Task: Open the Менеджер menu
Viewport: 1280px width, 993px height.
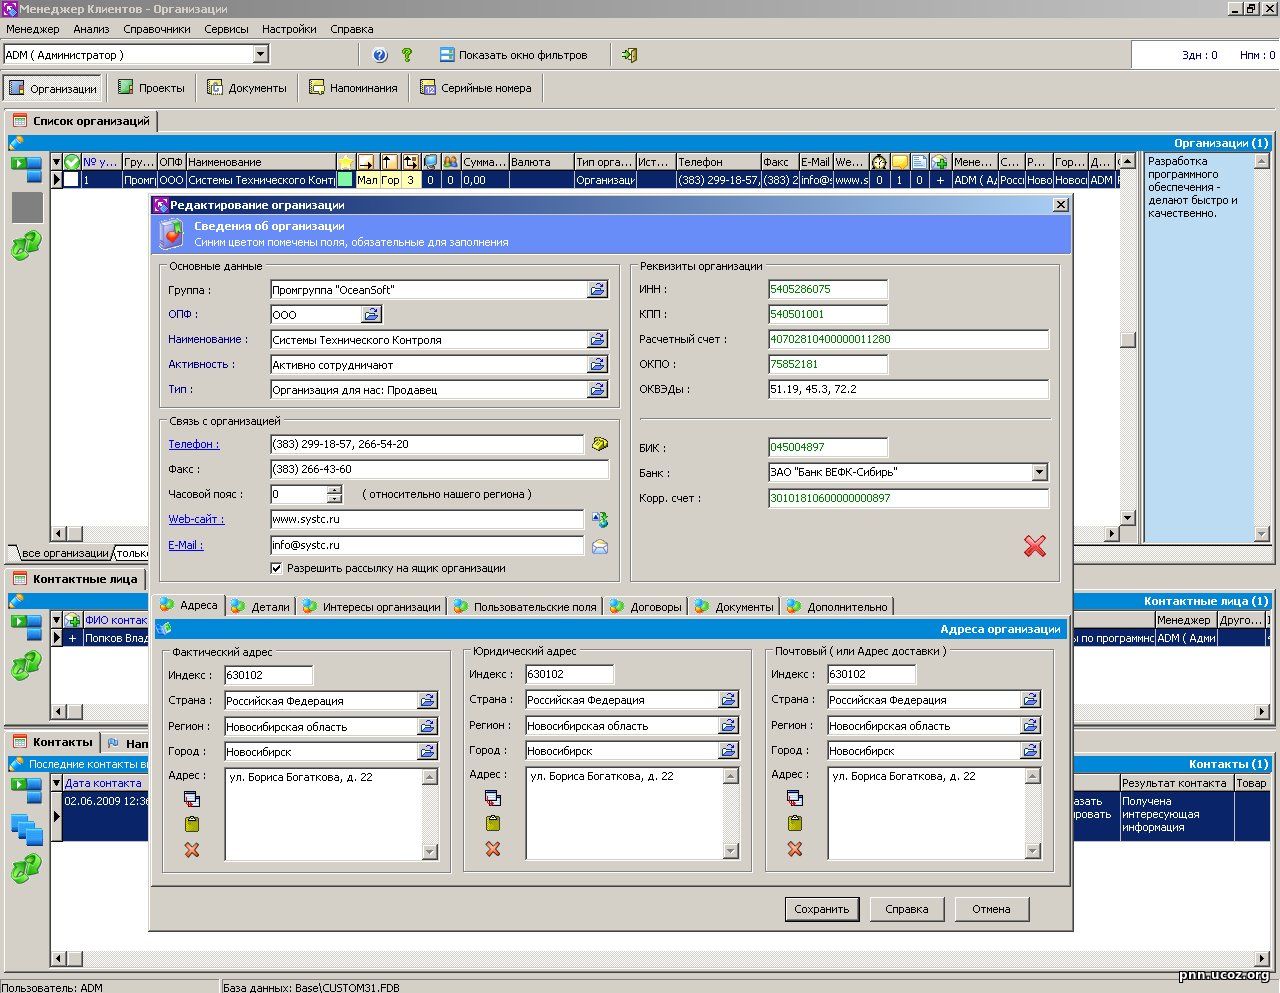Action: pos(33,29)
